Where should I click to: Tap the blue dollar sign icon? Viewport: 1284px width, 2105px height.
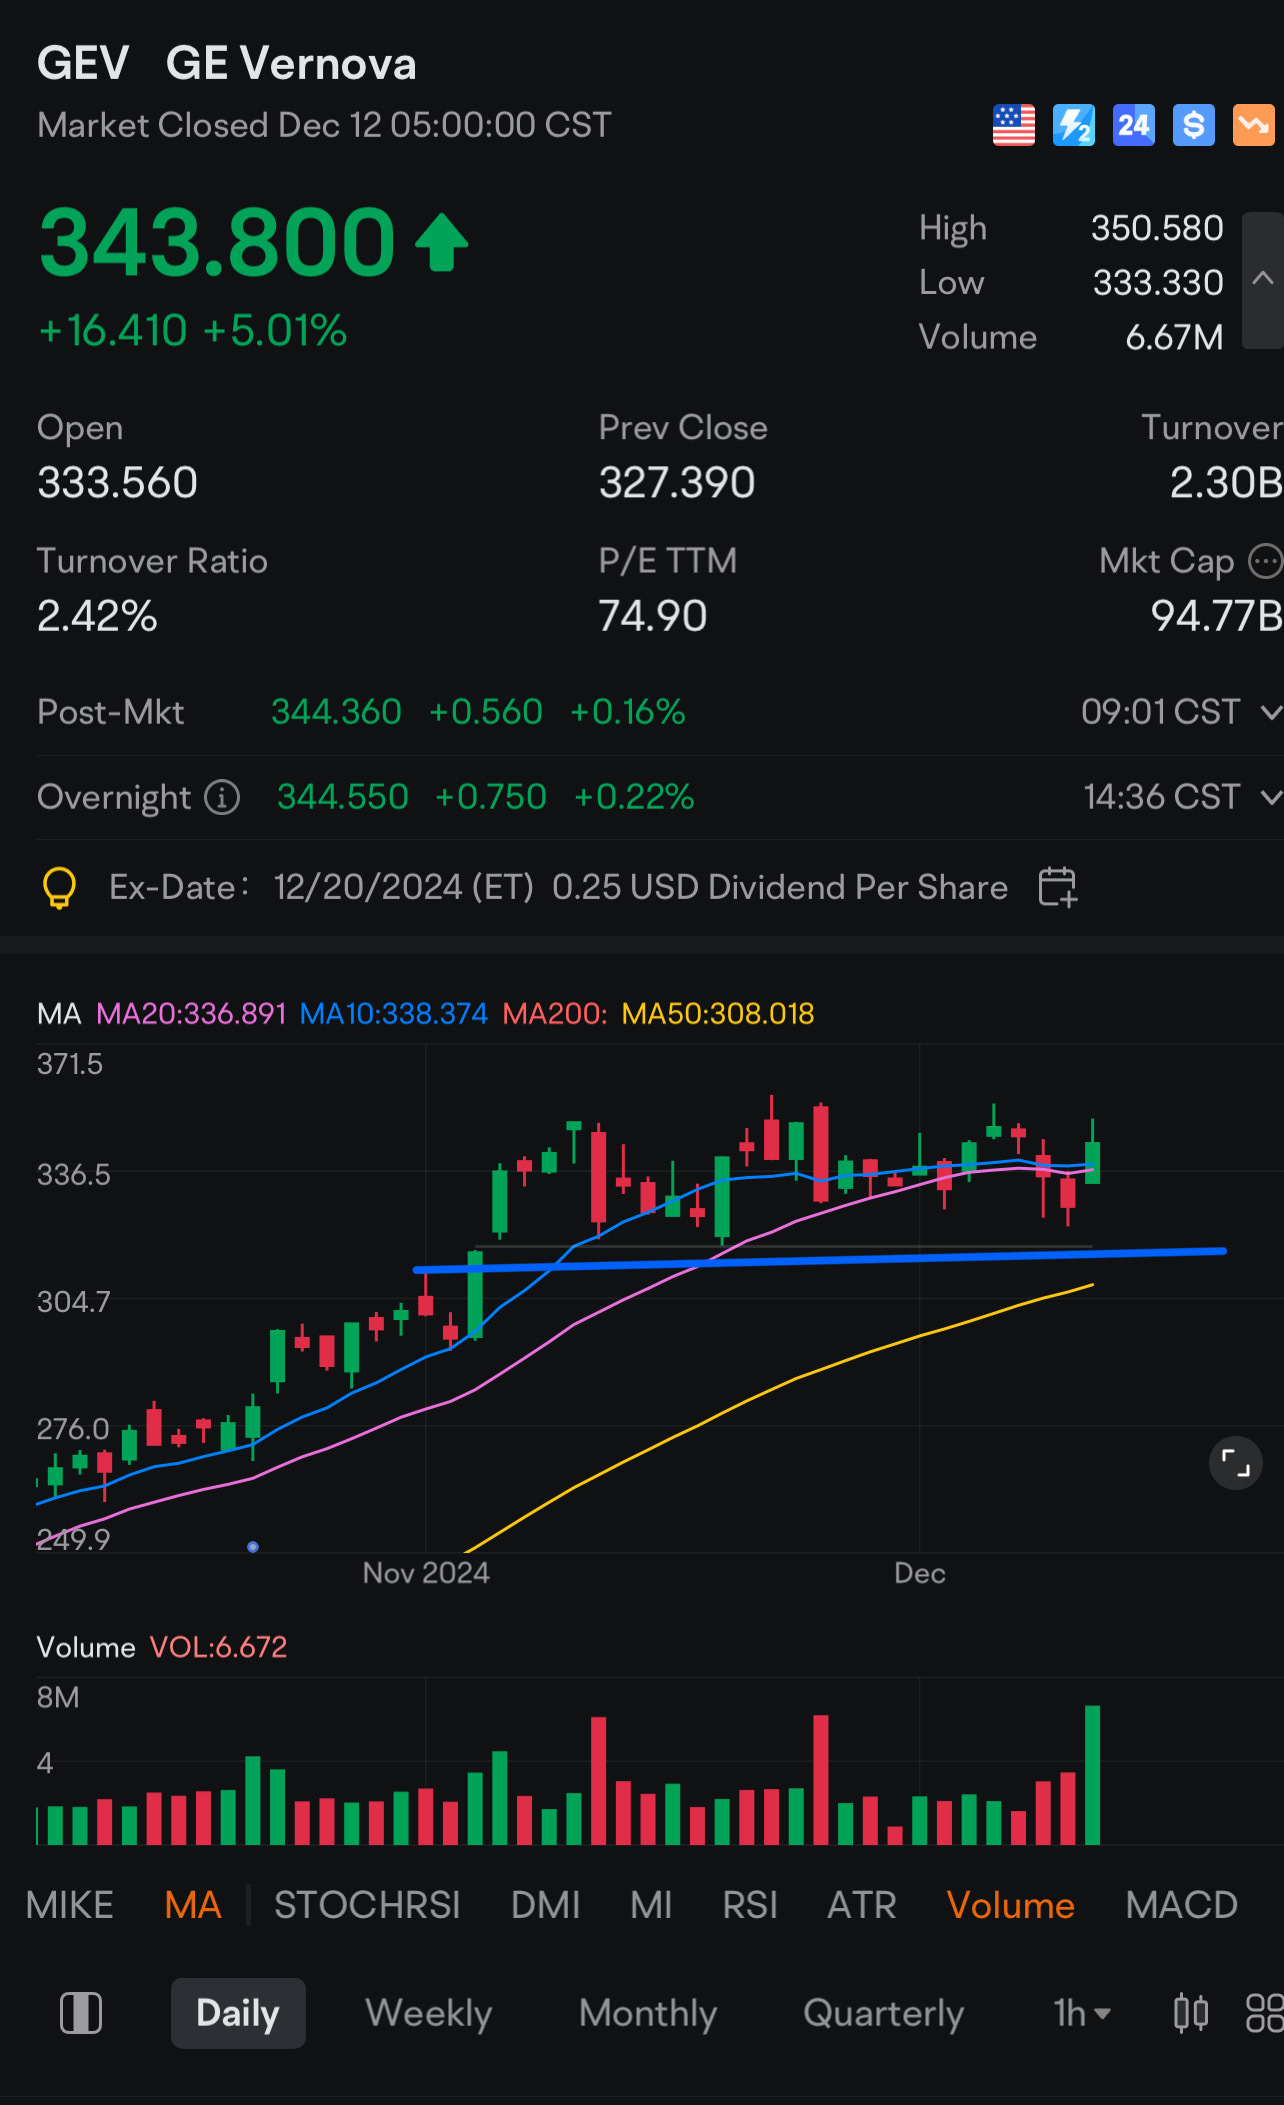[1193, 125]
